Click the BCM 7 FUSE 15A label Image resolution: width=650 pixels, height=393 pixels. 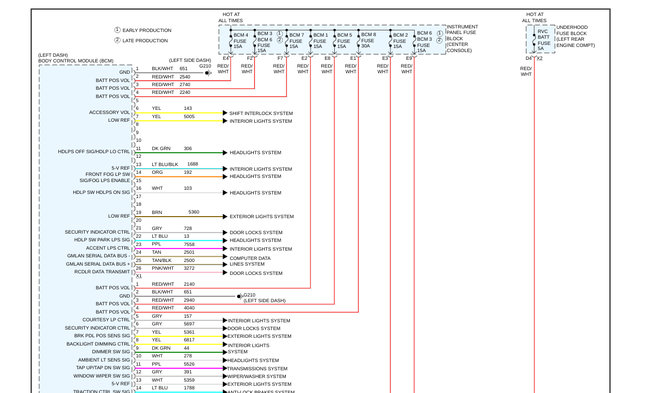tap(296, 41)
